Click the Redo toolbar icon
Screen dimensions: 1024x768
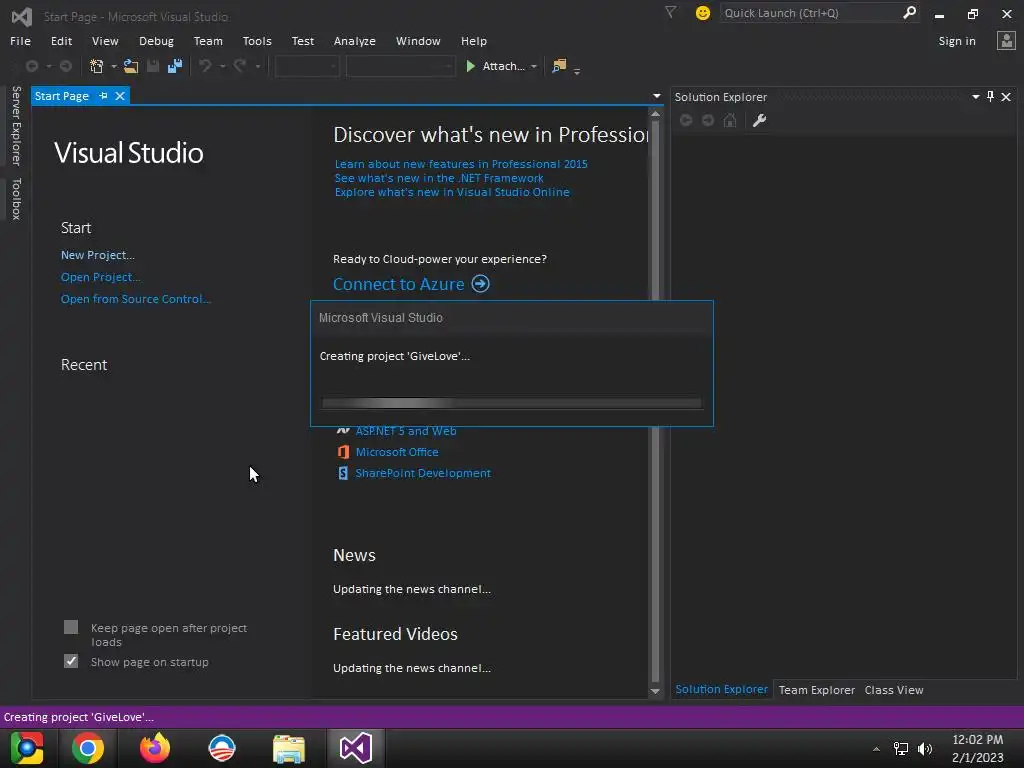click(x=240, y=66)
